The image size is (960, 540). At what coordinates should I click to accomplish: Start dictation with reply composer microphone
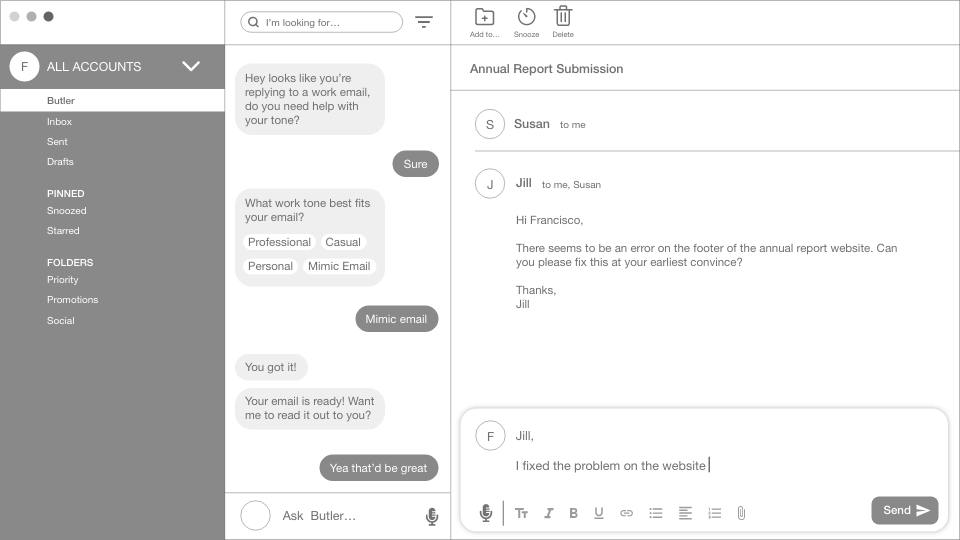pyautogui.click(x=486, y=512)
